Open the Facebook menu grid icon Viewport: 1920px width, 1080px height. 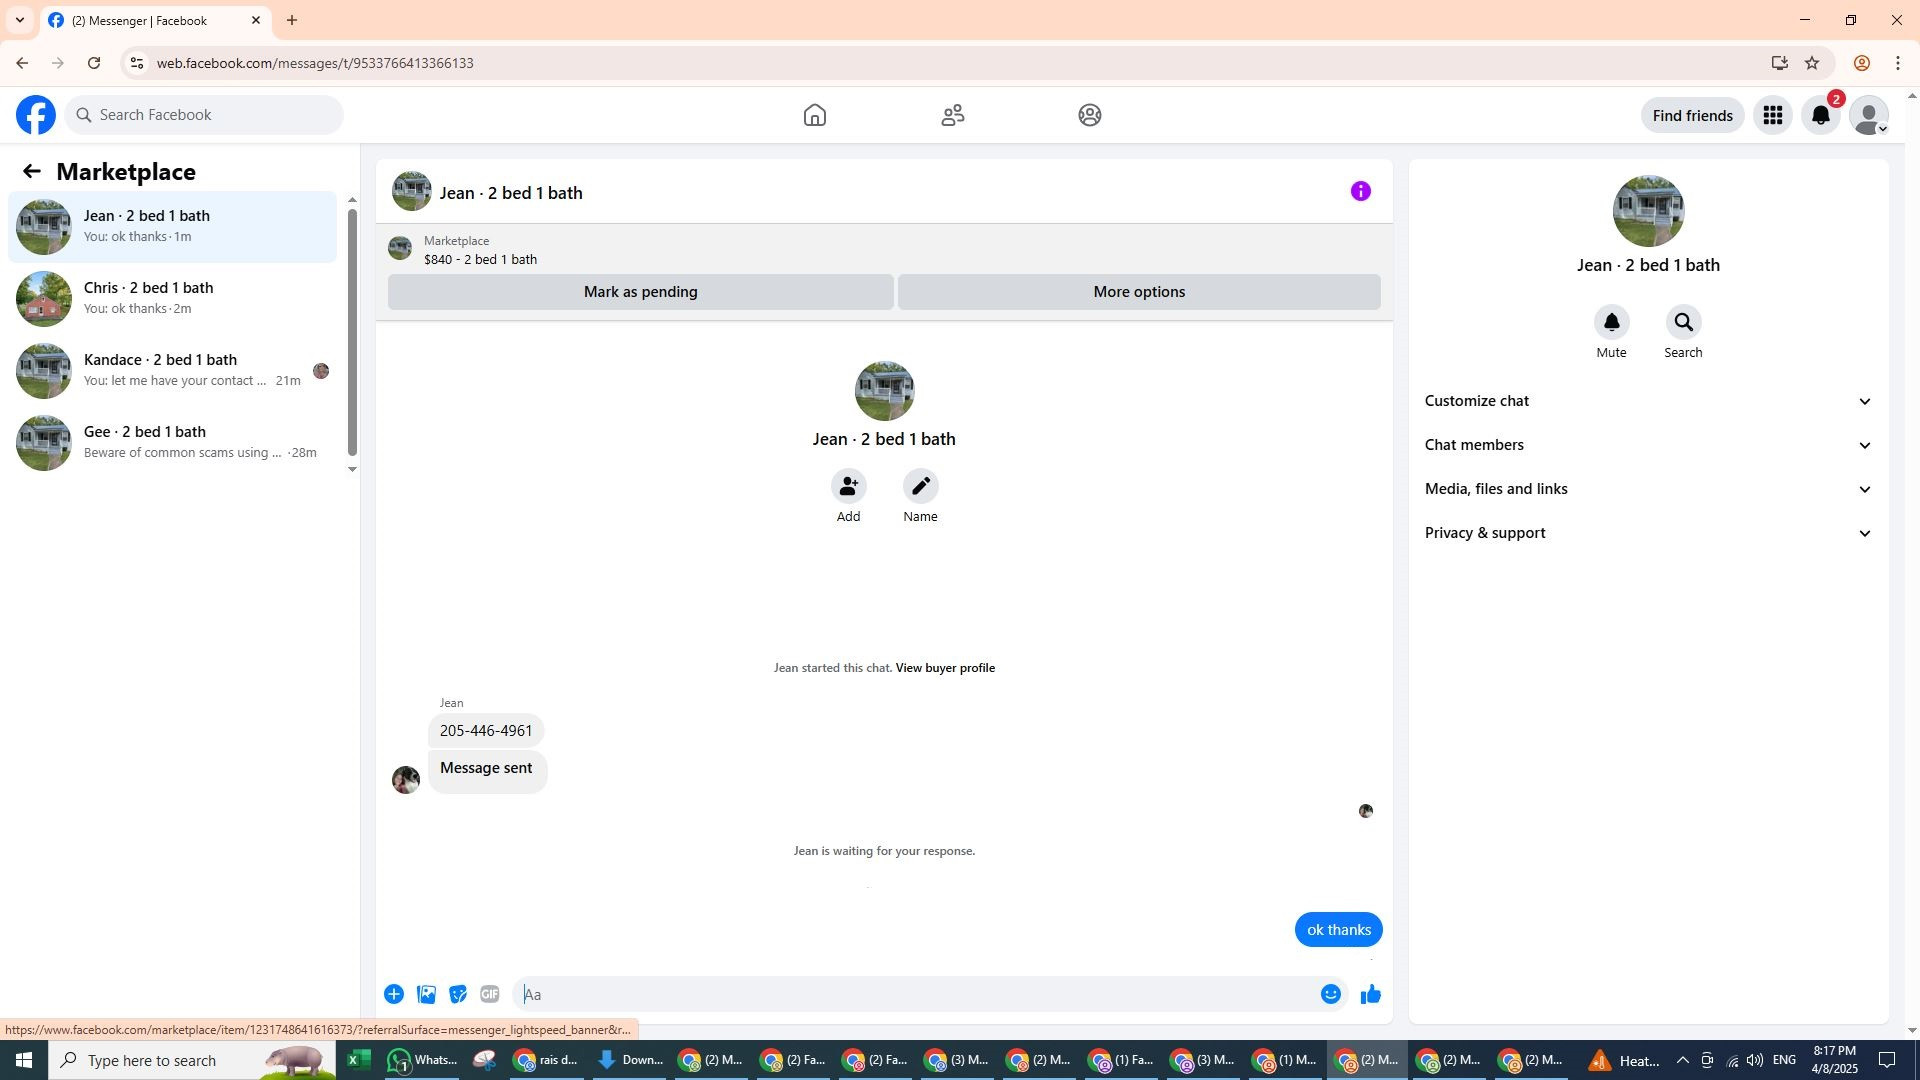[x=1772, y=116]
